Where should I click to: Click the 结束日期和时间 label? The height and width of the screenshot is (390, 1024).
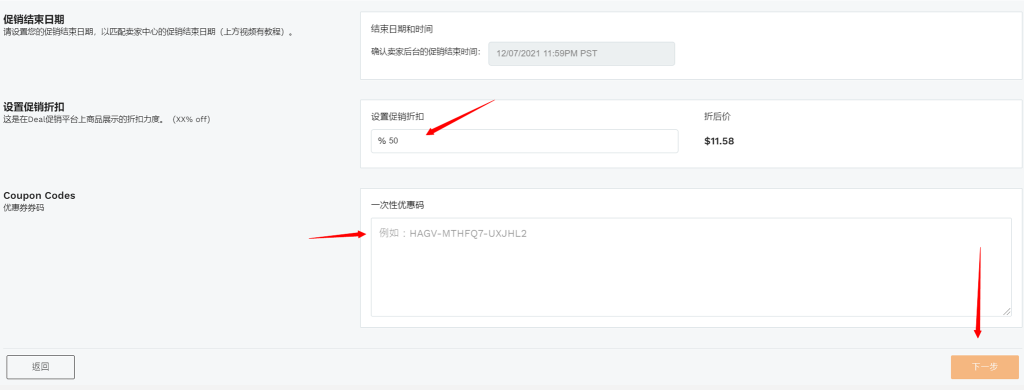(x=402, y=29)
